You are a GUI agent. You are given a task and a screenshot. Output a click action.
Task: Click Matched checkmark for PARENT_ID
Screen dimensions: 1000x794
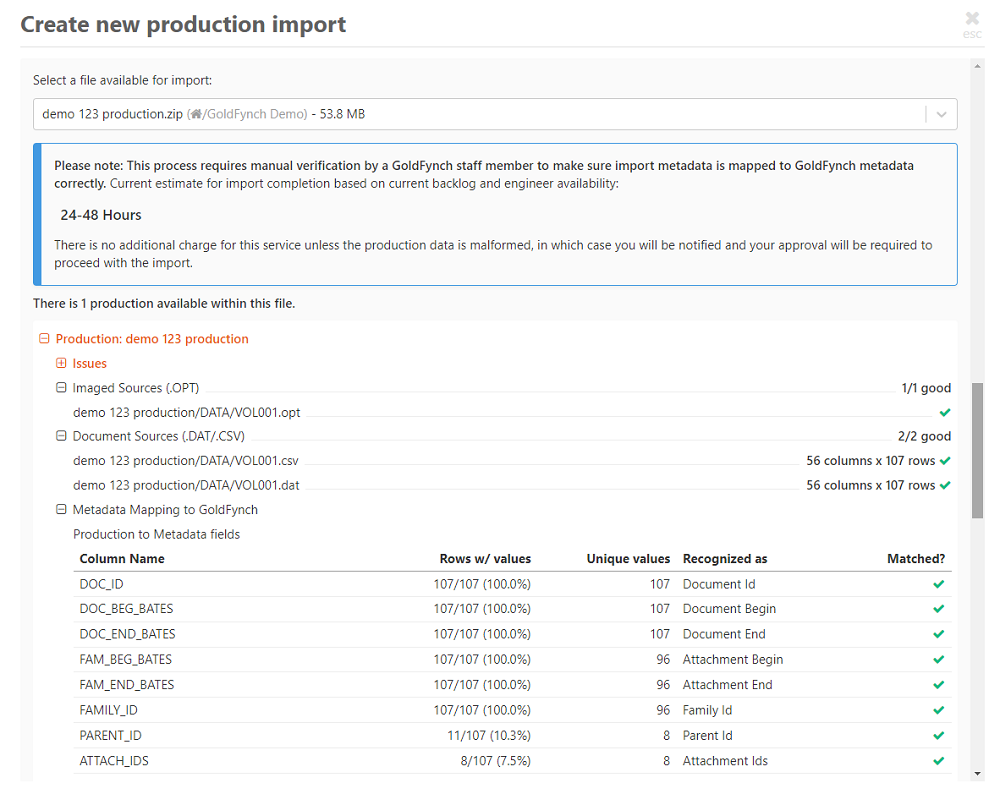click(938, 735)
